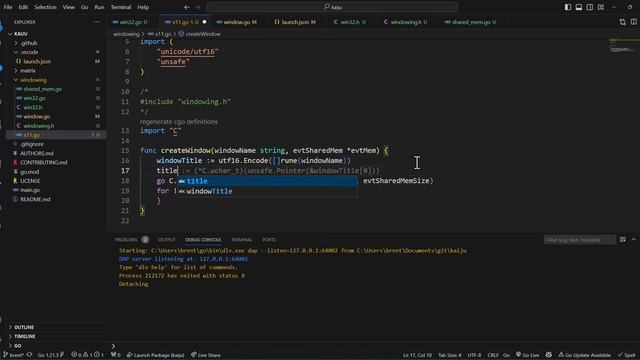The width and height of the screenshot is (640, 360).
Task: Click the Go Back navigation arrow
Action: pyautogui.click(x=187, y=7)
